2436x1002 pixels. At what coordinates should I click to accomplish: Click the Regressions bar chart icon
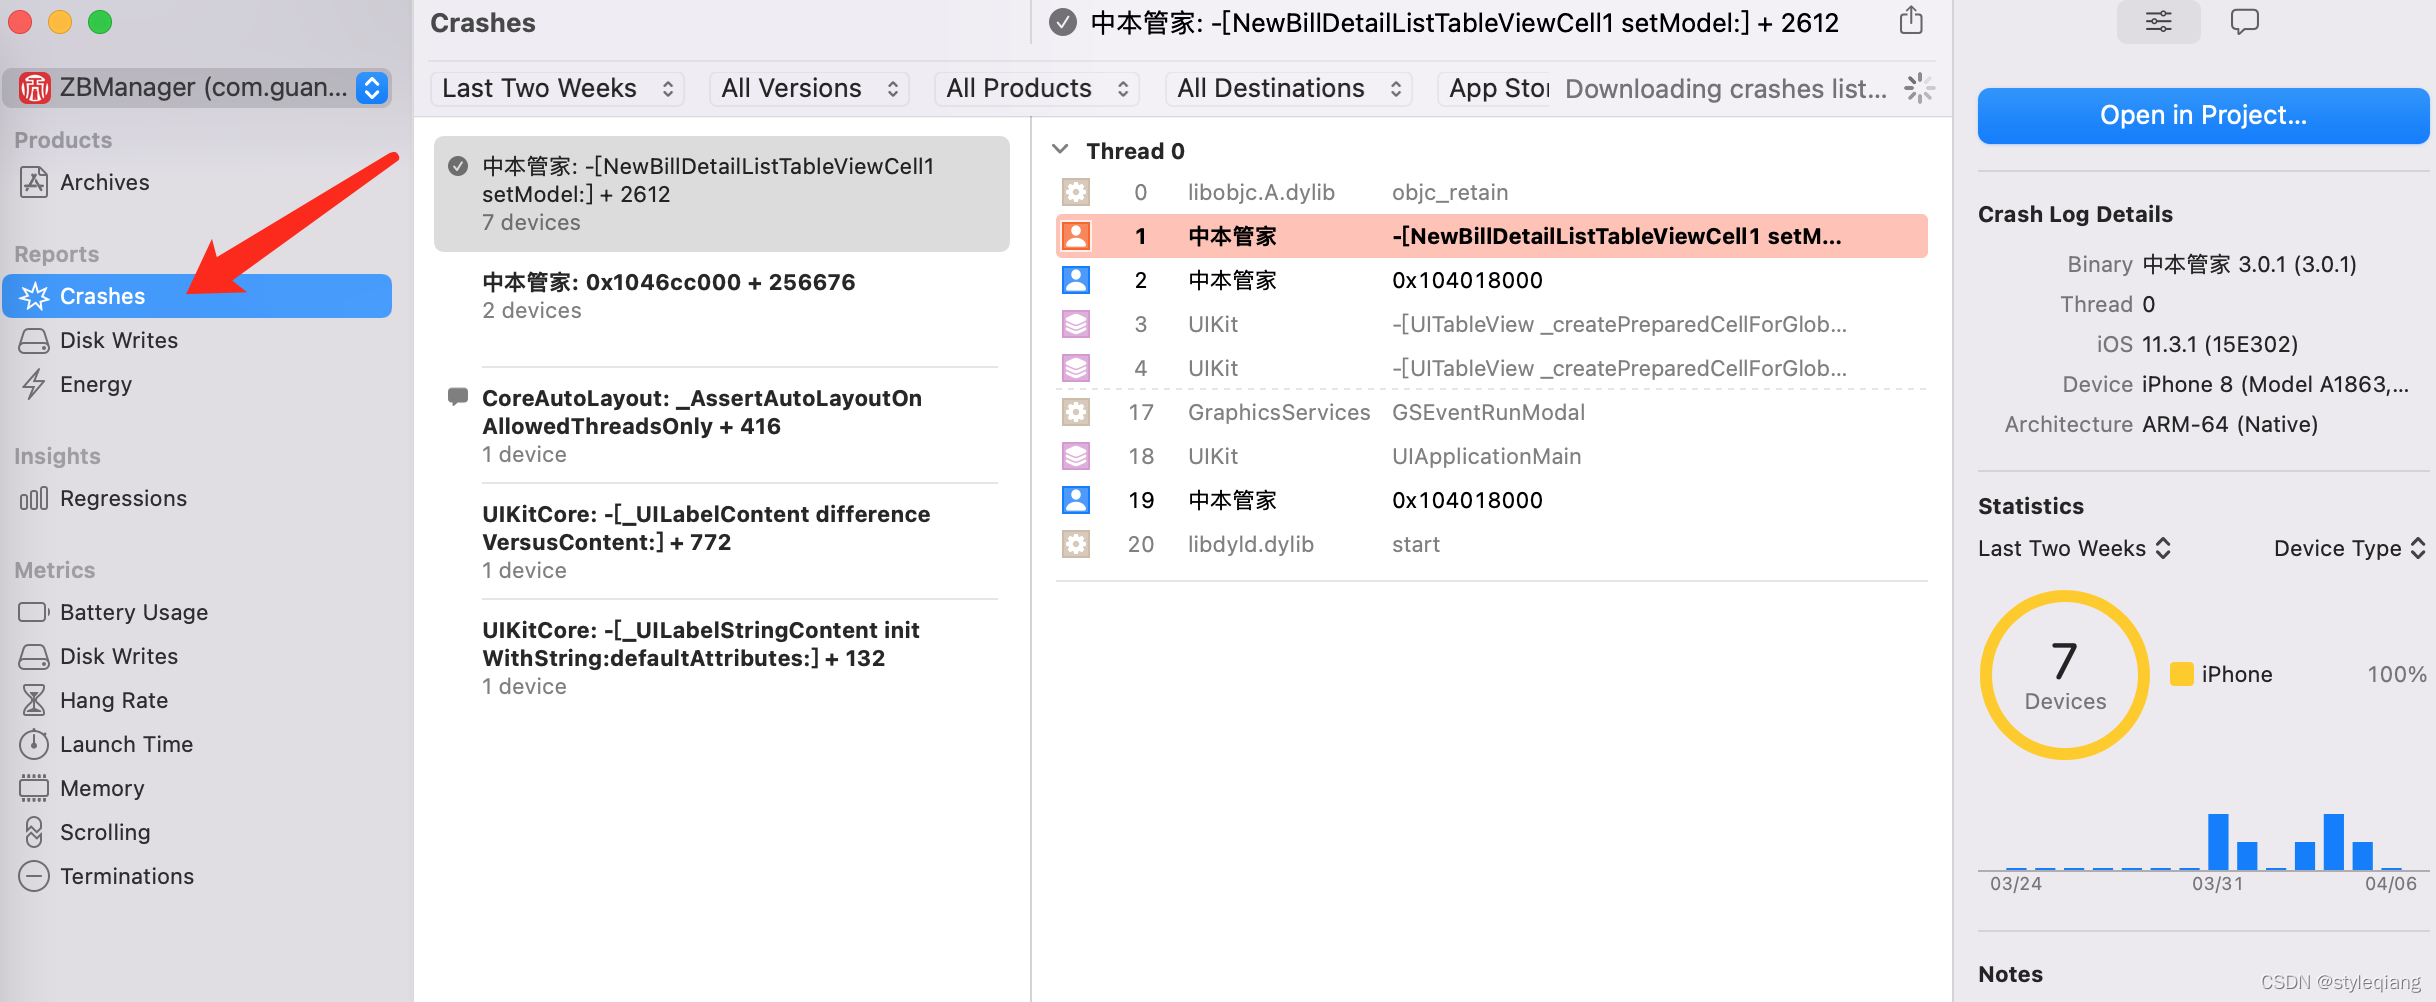coord(34,498)
